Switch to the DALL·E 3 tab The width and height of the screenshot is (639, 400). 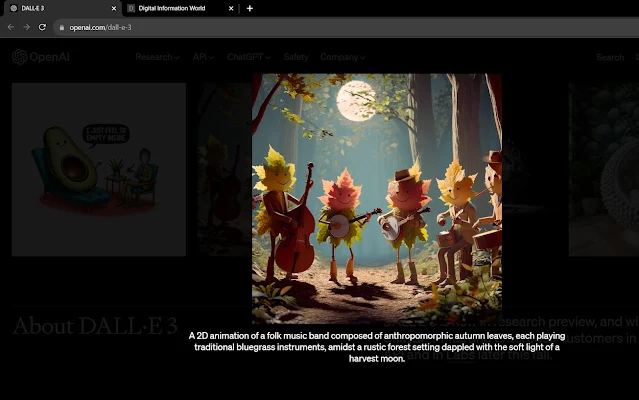(x=61, y=8)
